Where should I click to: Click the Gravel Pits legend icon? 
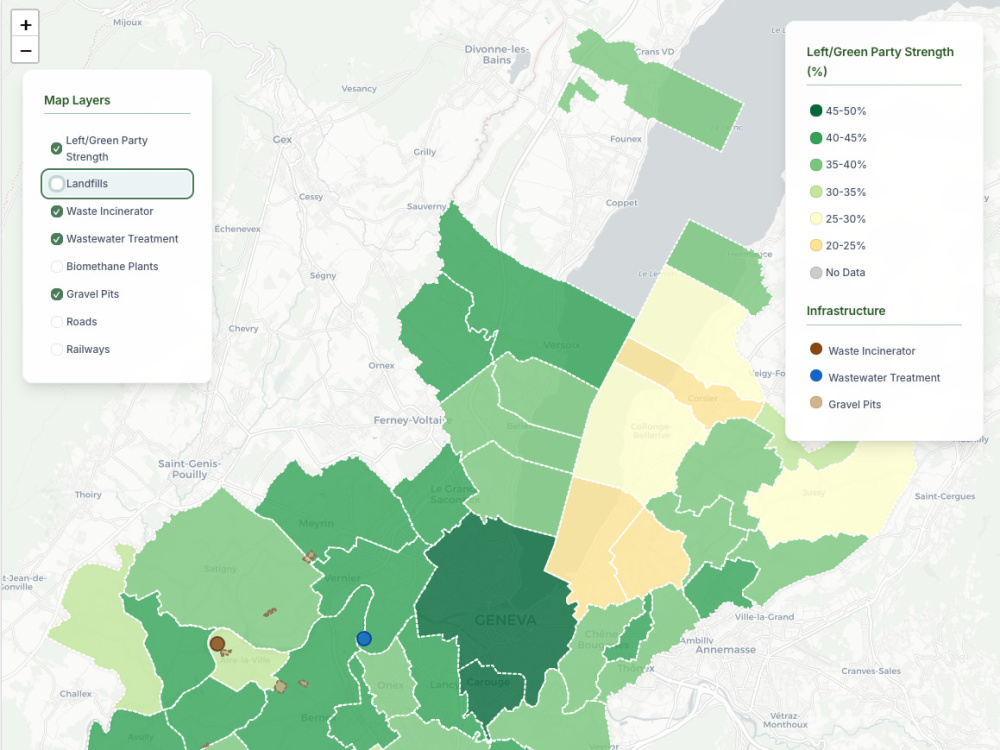click(x=816, y=402)
